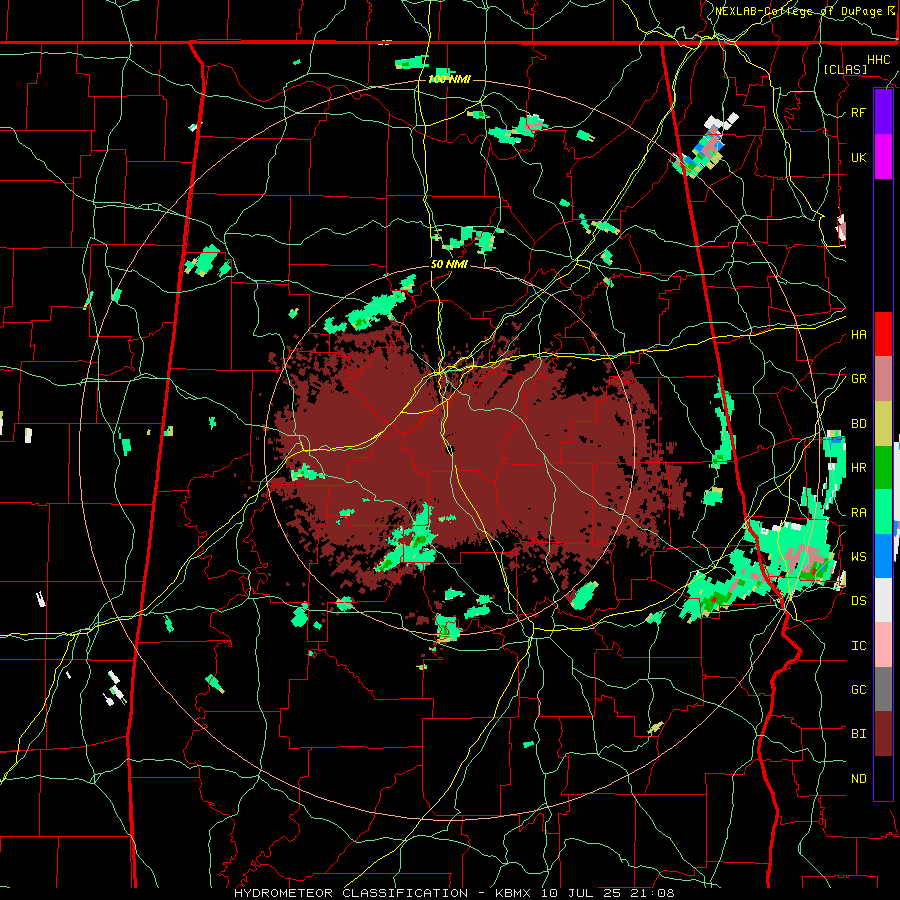Click the 'NEXLAB-College of DuPage' credit text
The width and height of the screenshot is (900, 900).
click(797, 11)
